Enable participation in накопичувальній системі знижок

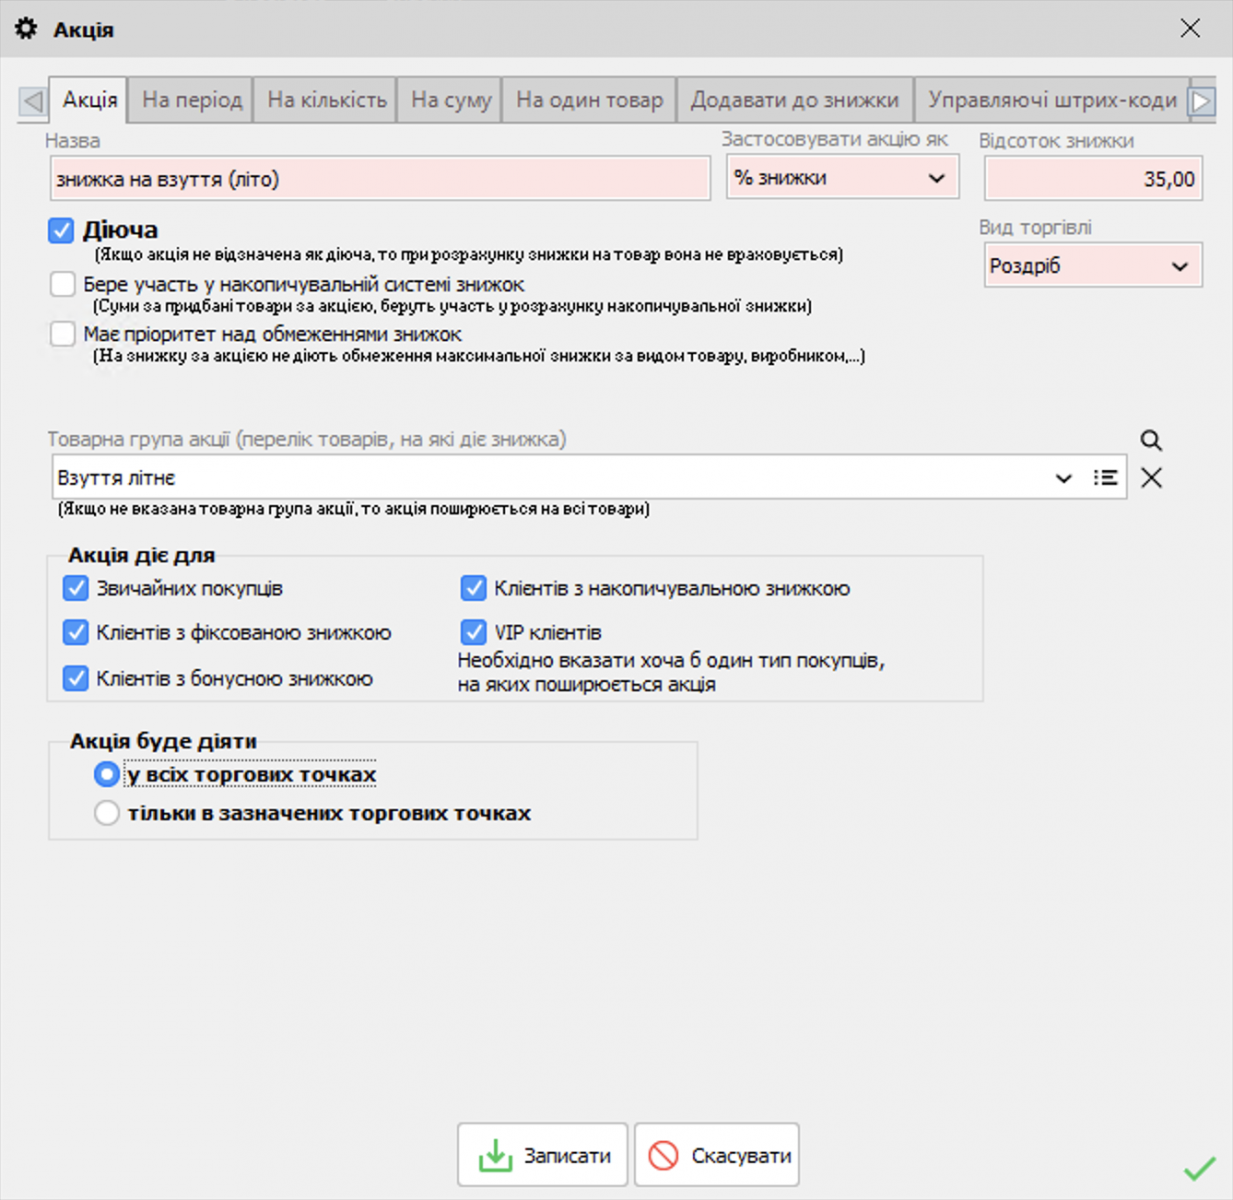coord(63,284)
